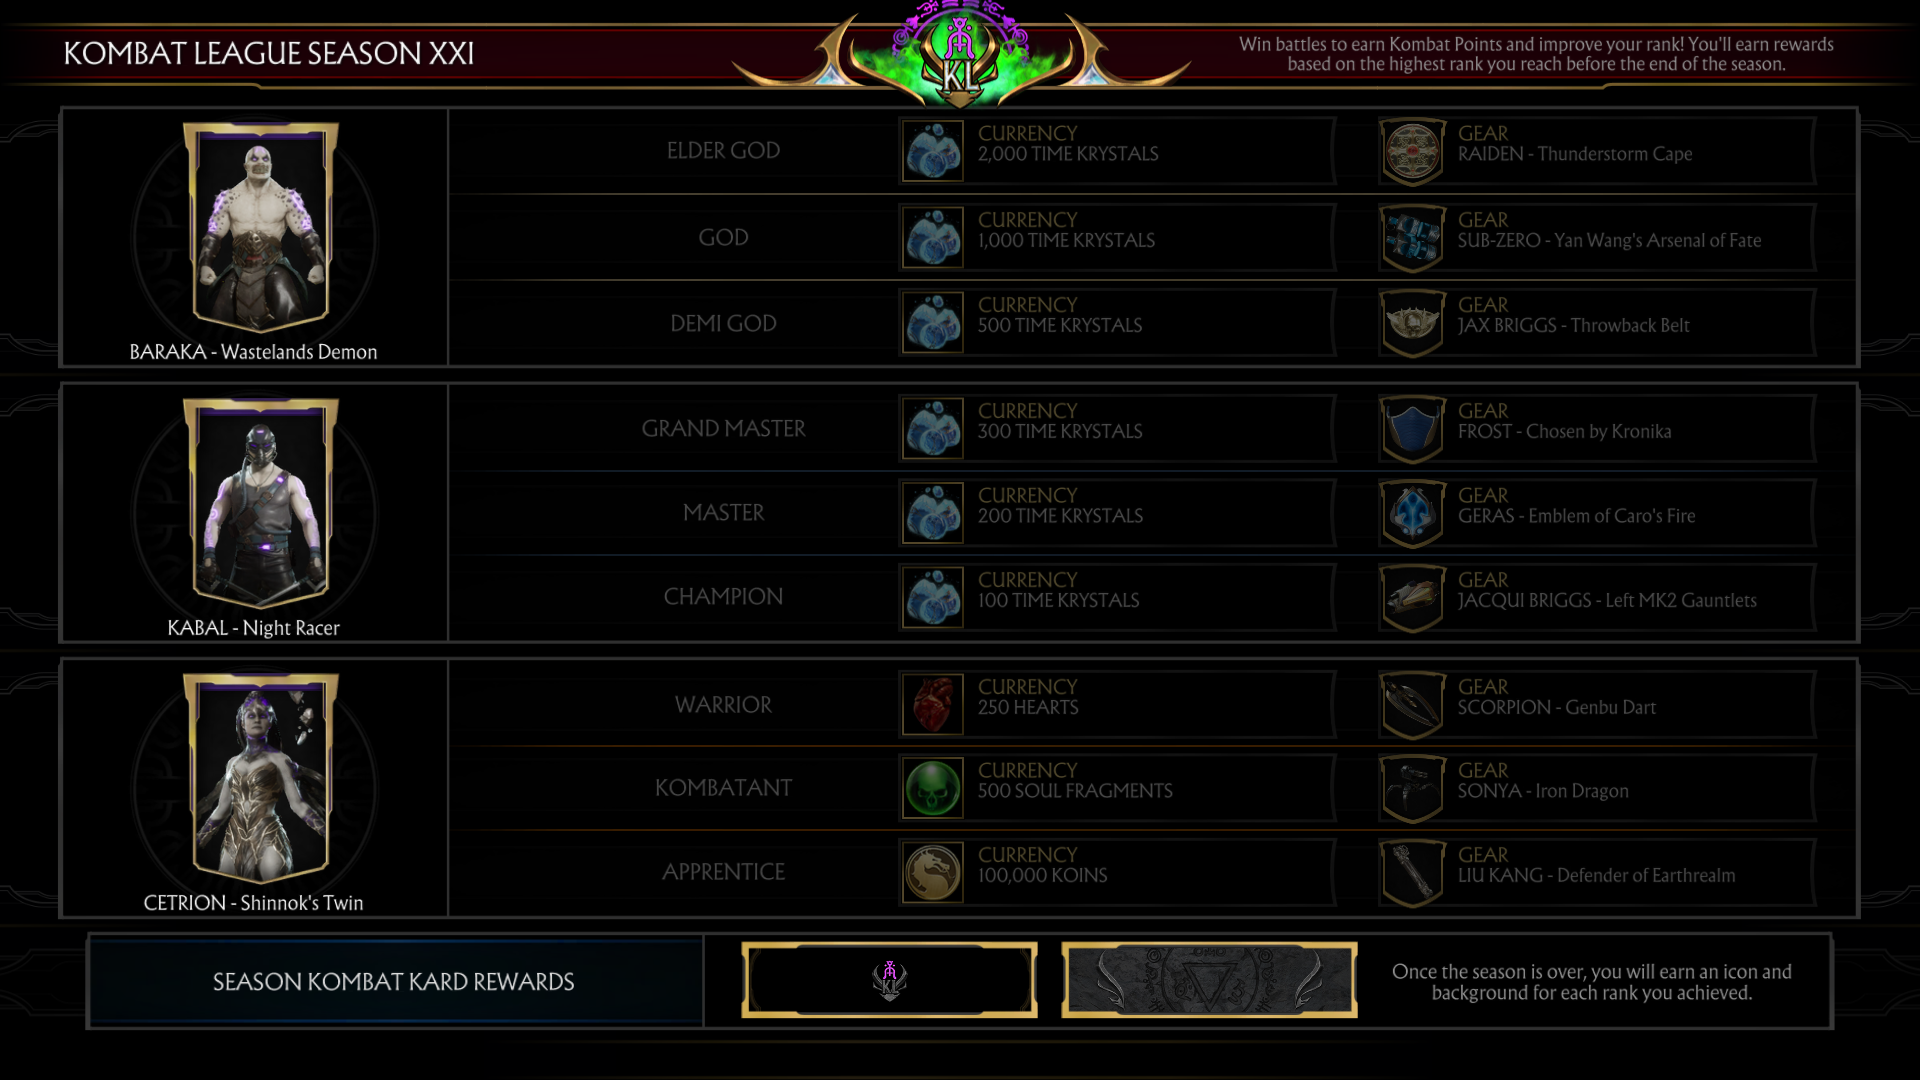Open the Baraka Wastelands Demon skin portrait
The image size is (1920, 1080).
tap(260, 227)
